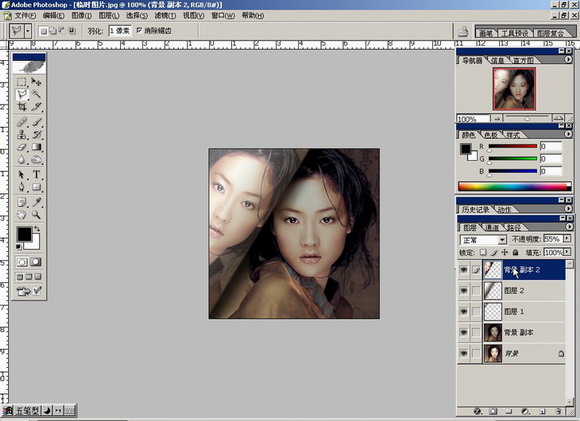Select the Crop tool

pyautogui.click(x=22, y=107)
